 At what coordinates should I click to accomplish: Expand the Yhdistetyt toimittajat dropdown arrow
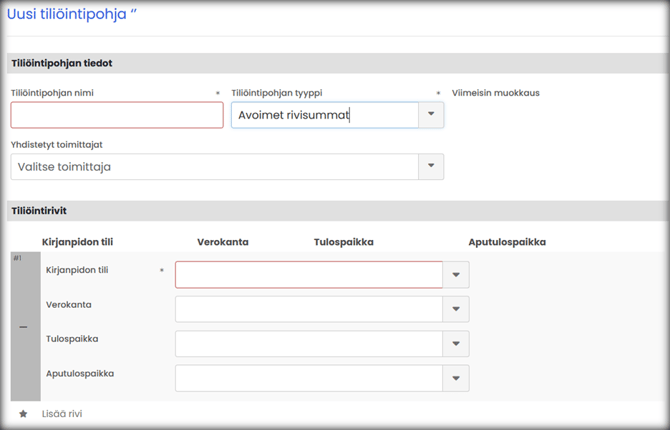tap(431, 166)
